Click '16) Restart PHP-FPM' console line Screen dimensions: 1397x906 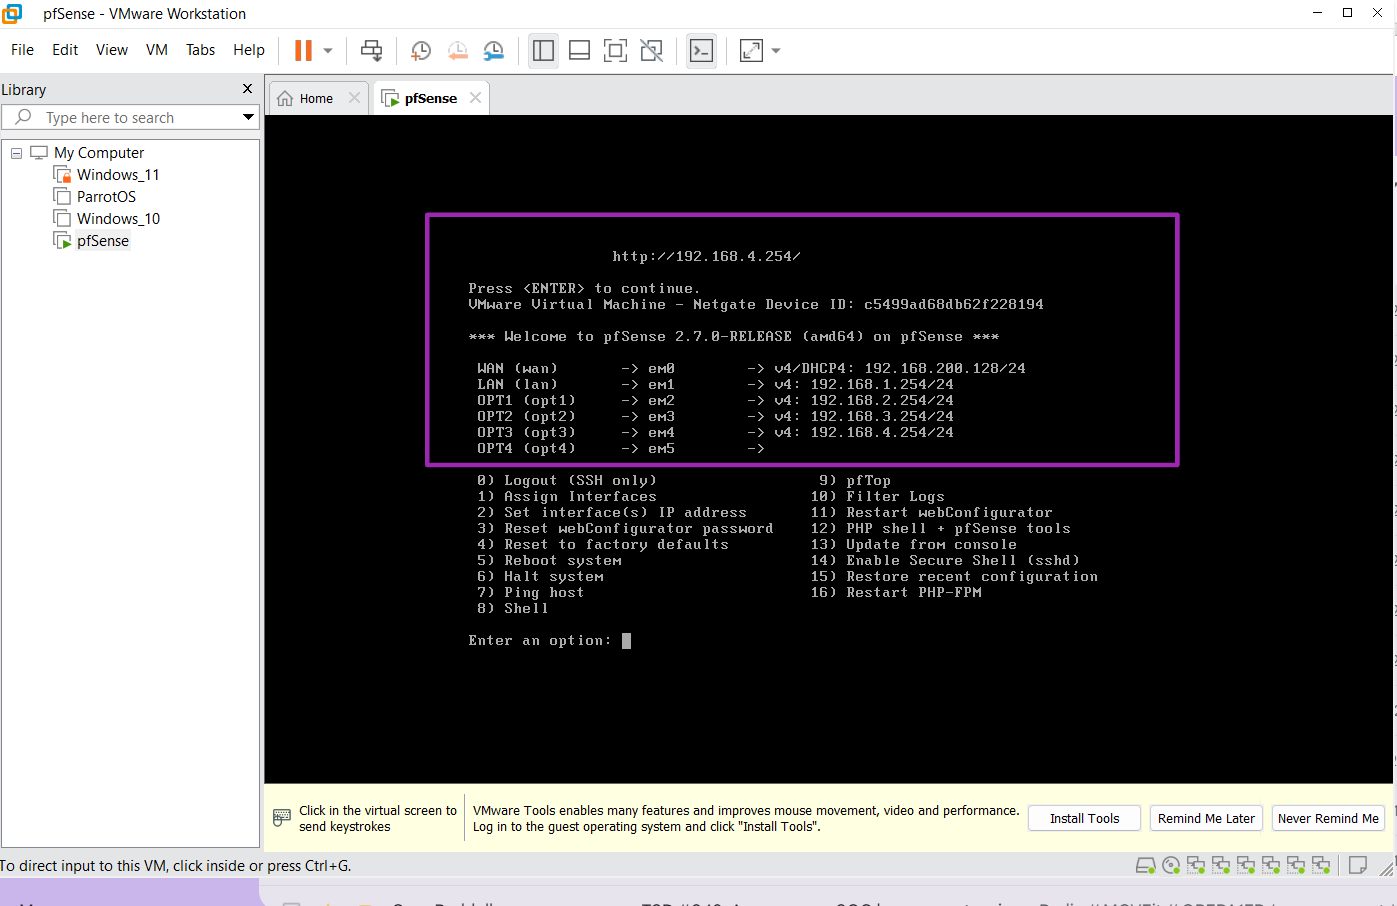[896, 593]
